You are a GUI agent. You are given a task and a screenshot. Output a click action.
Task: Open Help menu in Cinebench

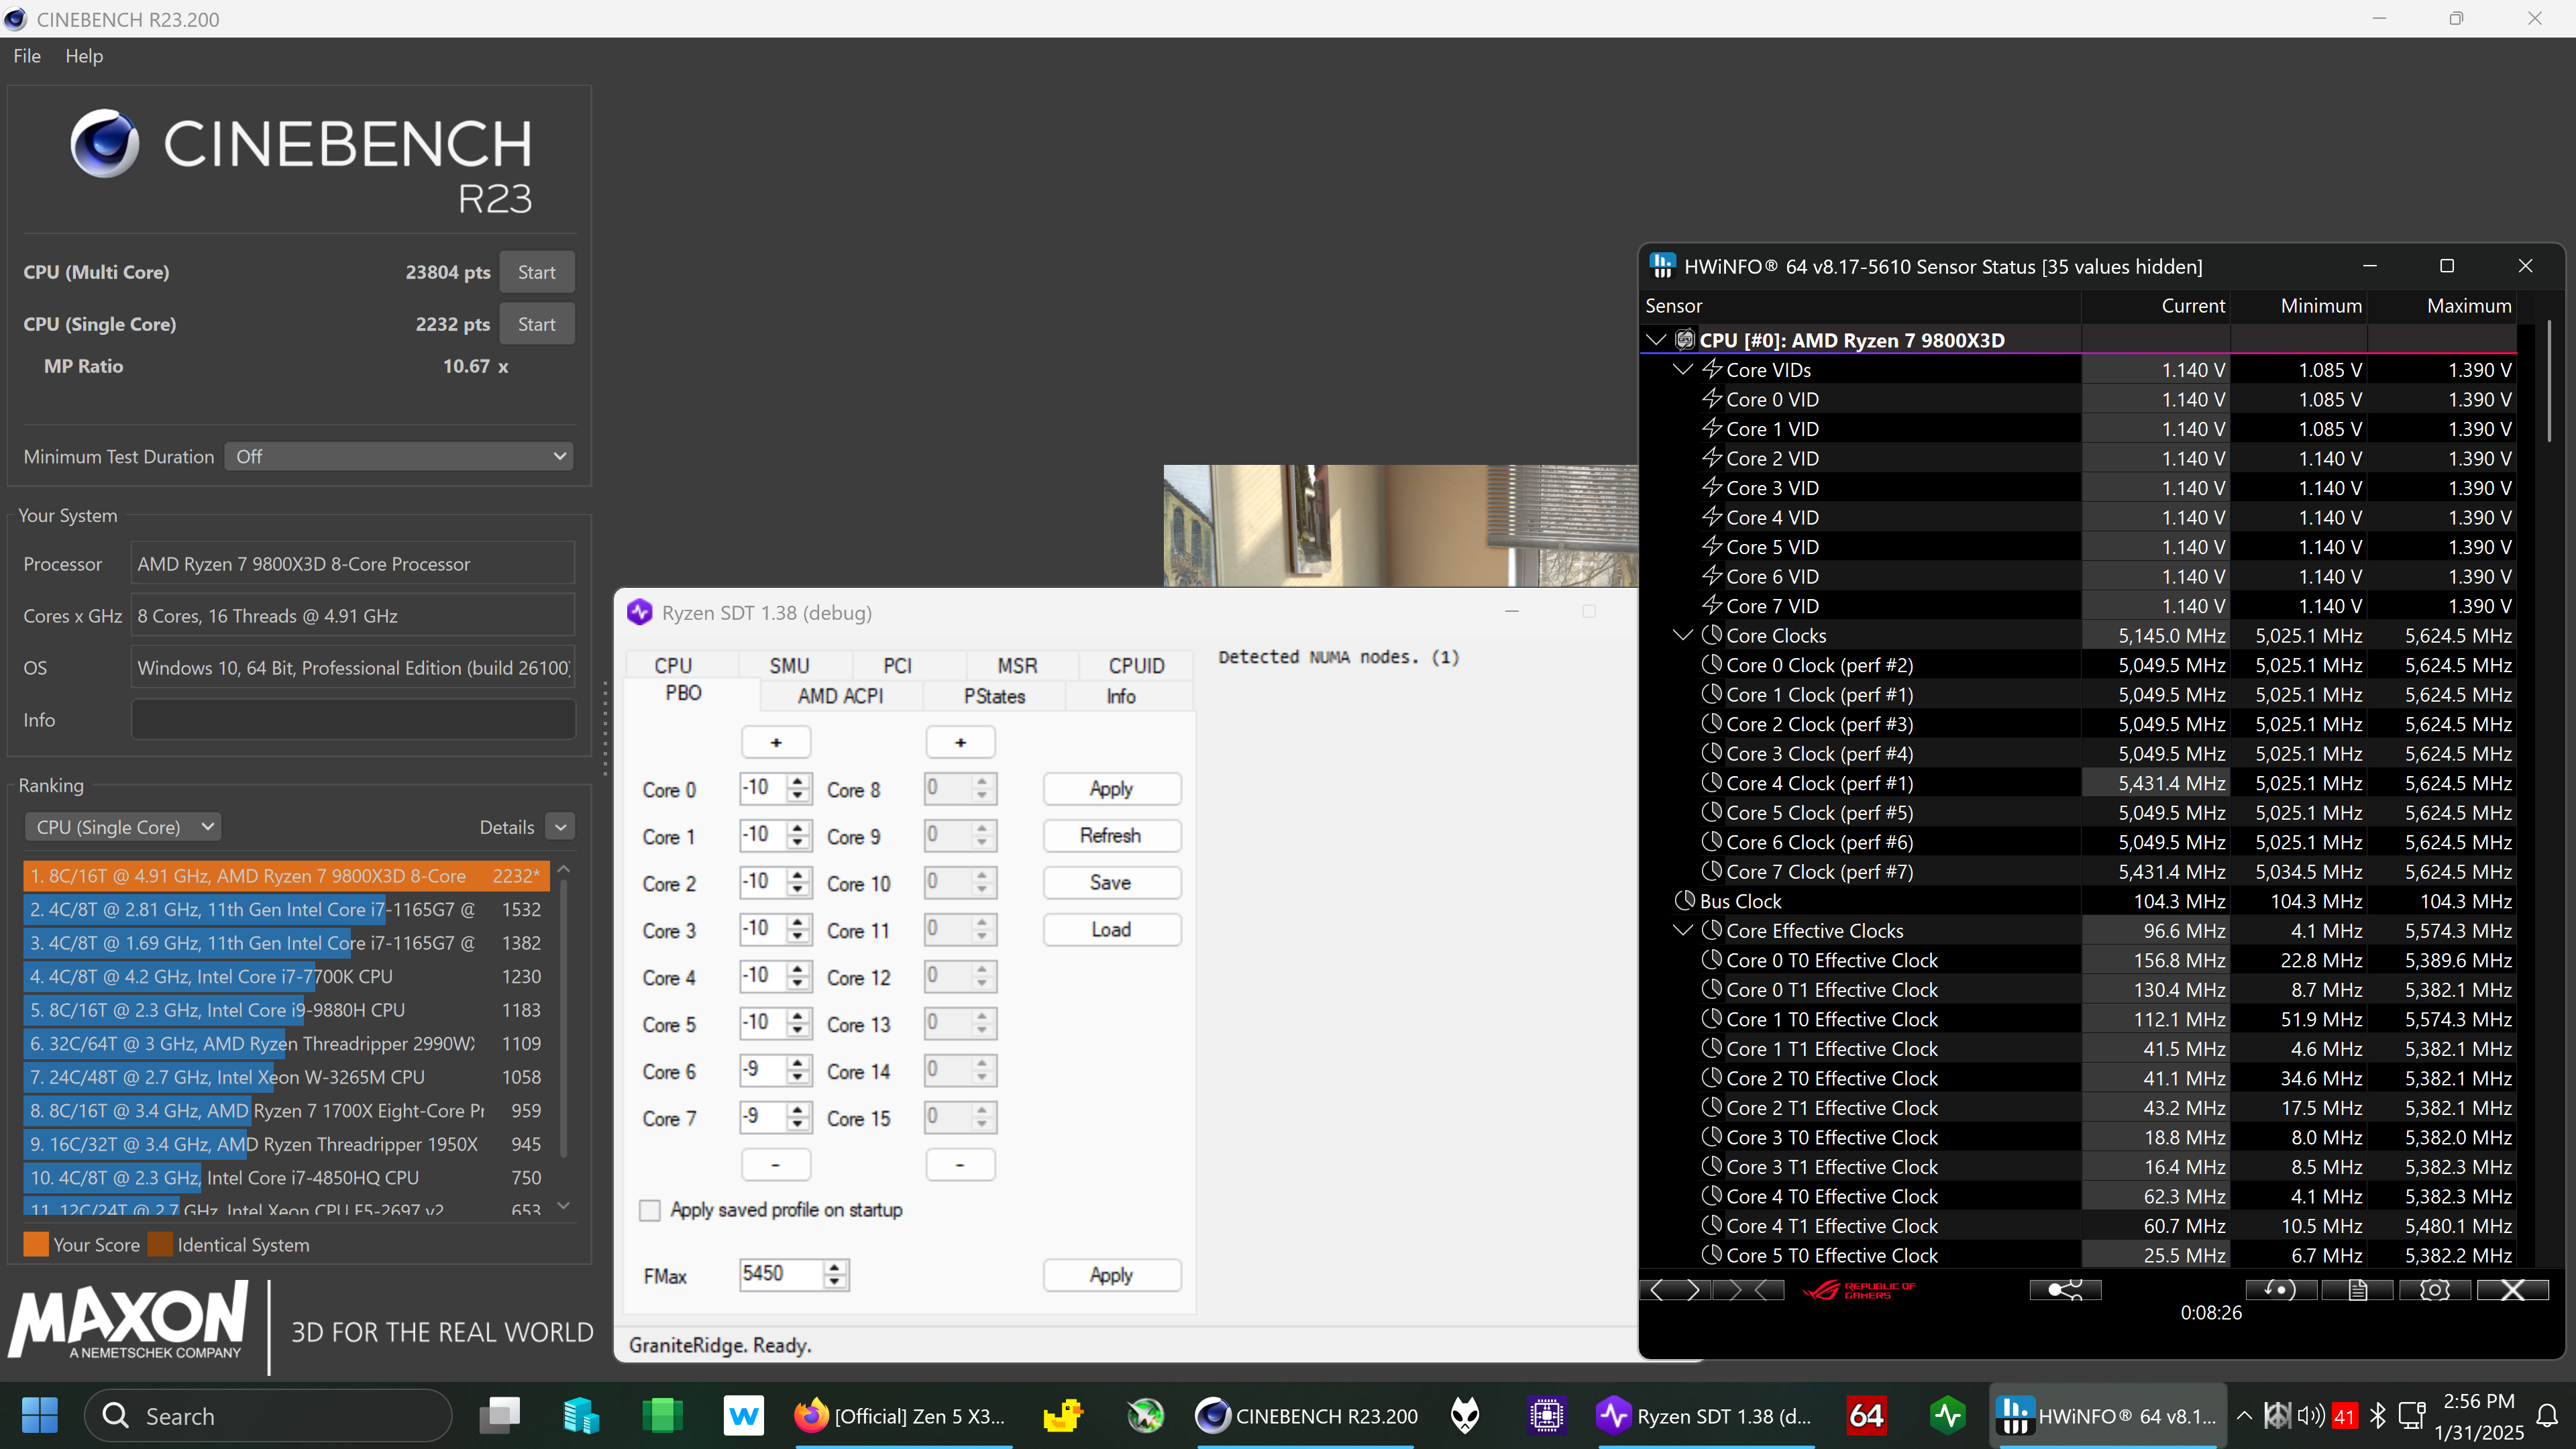pyautogui.click(x=84, y=56)
